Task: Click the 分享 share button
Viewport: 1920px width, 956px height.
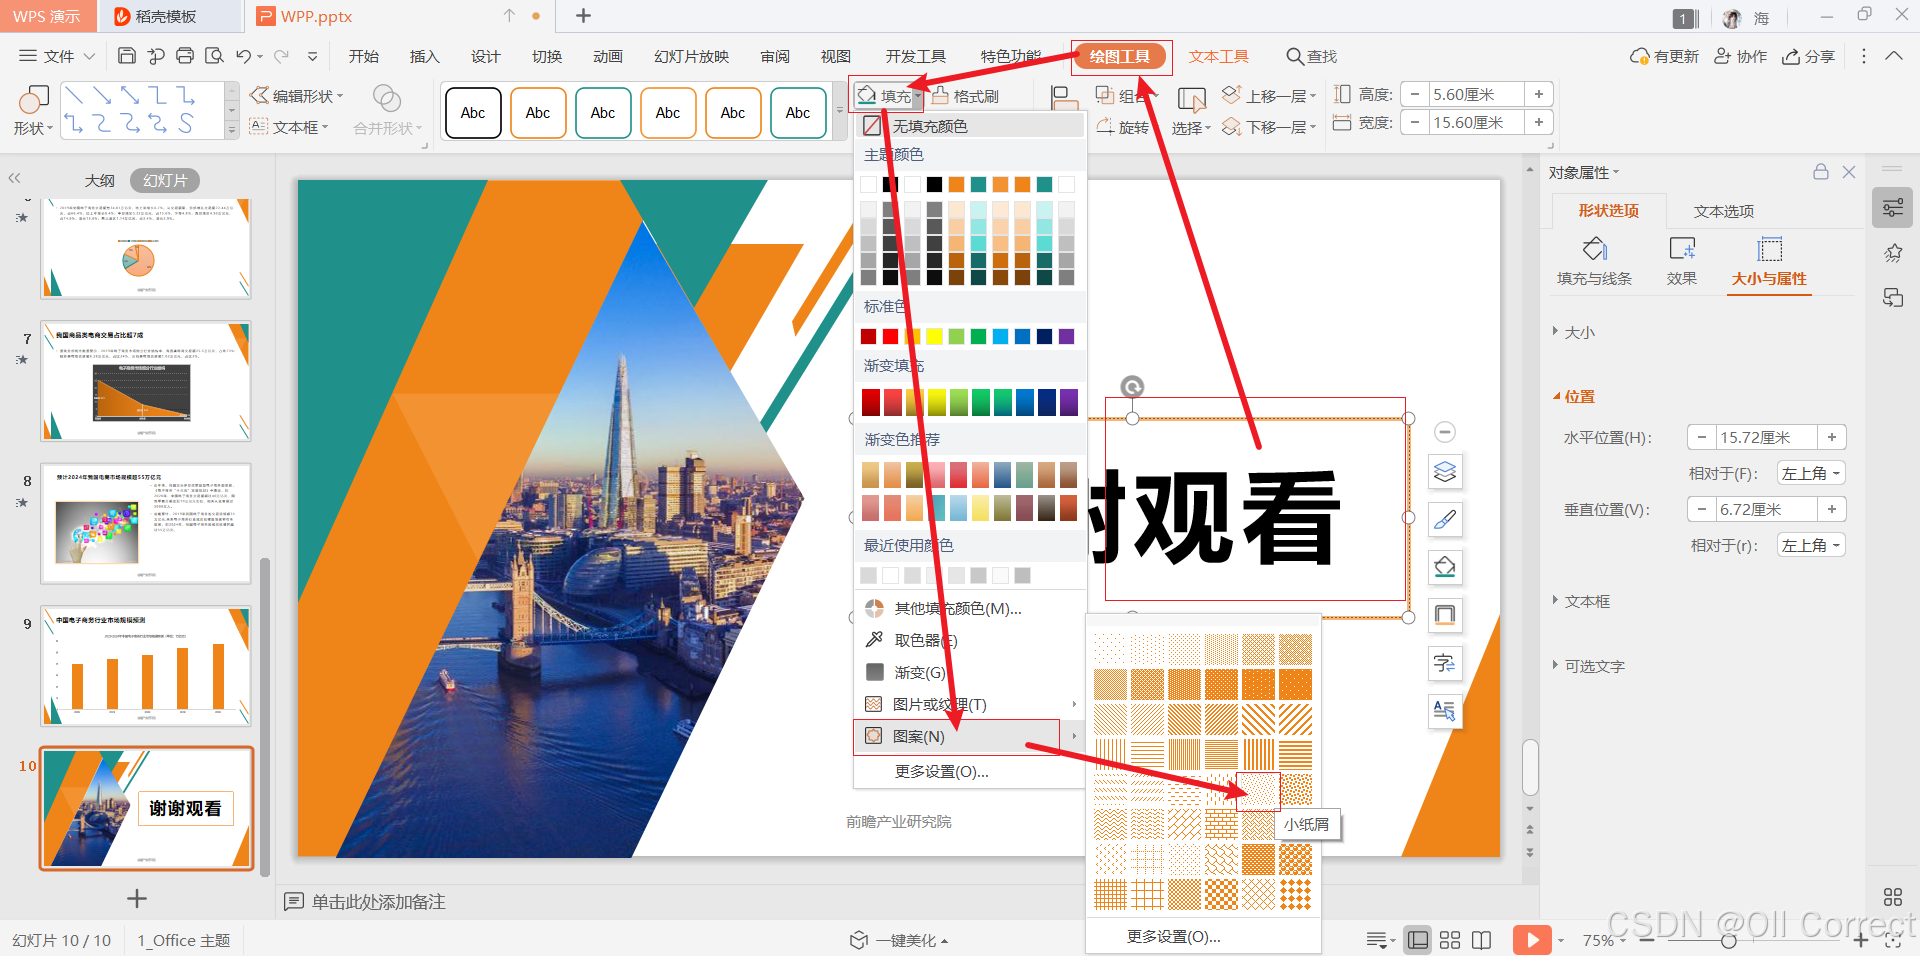Action: coord(1808,56)
